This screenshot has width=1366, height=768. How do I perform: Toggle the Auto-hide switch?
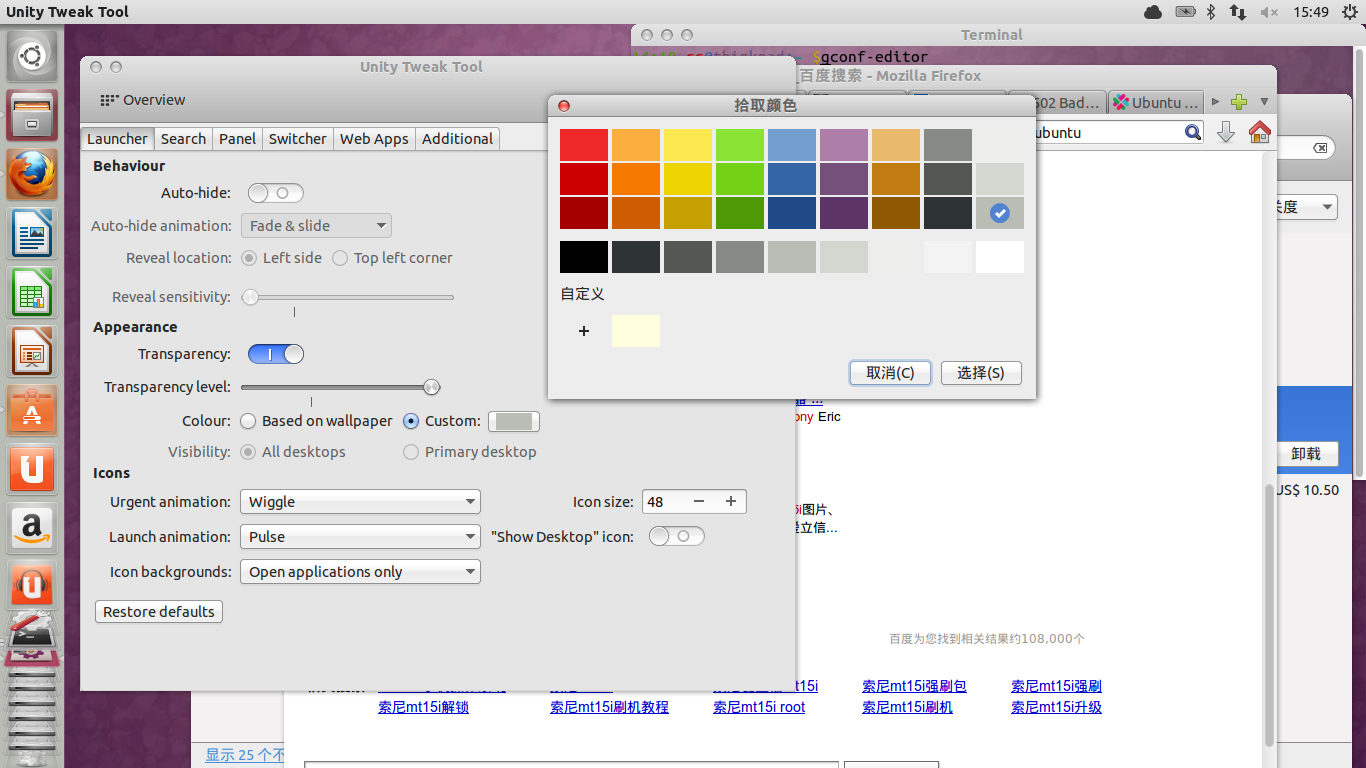(x=276, y=192)
